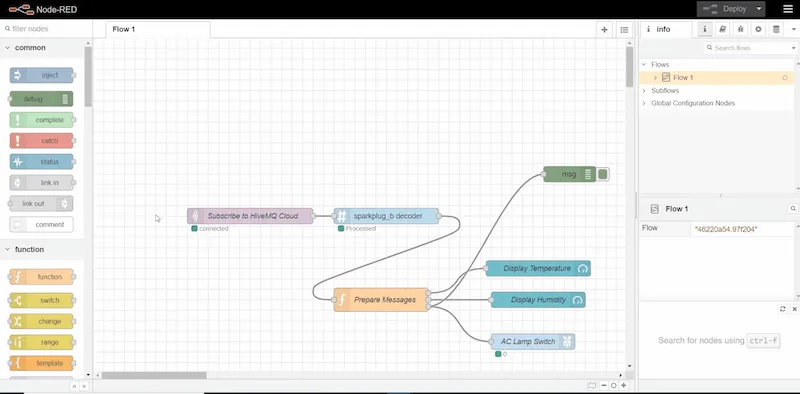Open configuration nodes gear icon
800x394 pixels.
click(x=758, y=29)
